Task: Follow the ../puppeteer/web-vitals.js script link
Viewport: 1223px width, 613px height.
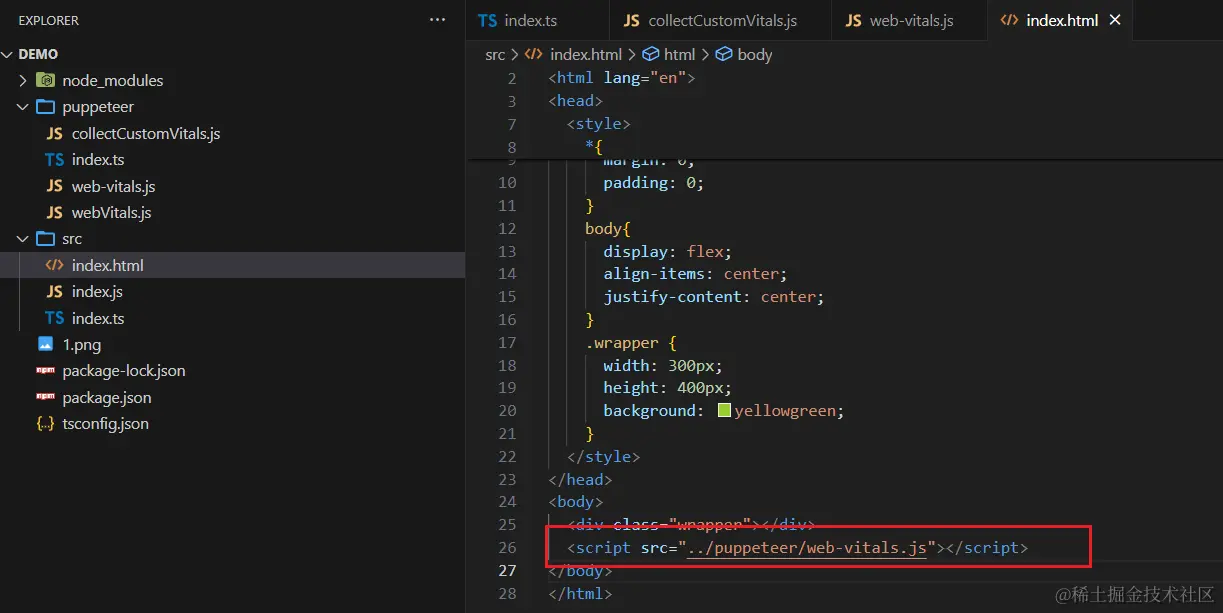Action: click(807, 548)
